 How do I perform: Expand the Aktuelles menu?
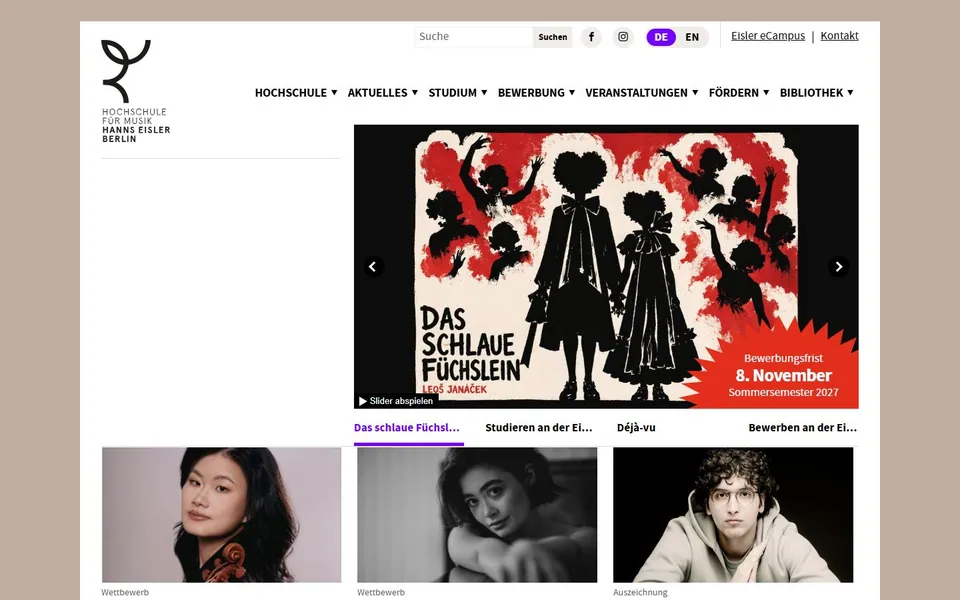[383, 92]
